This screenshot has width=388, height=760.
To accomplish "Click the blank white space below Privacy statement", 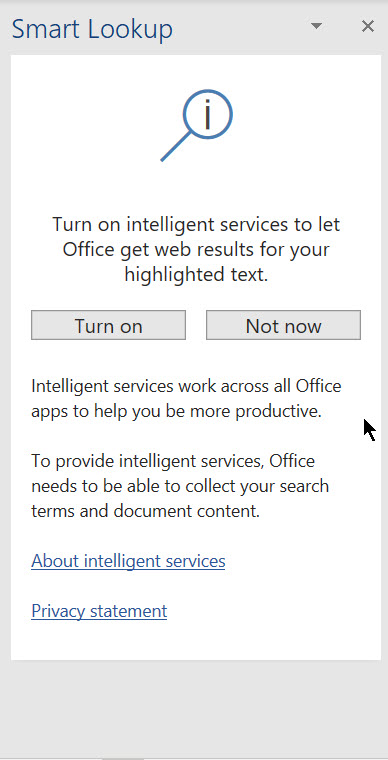I will (x=194, y=641).
